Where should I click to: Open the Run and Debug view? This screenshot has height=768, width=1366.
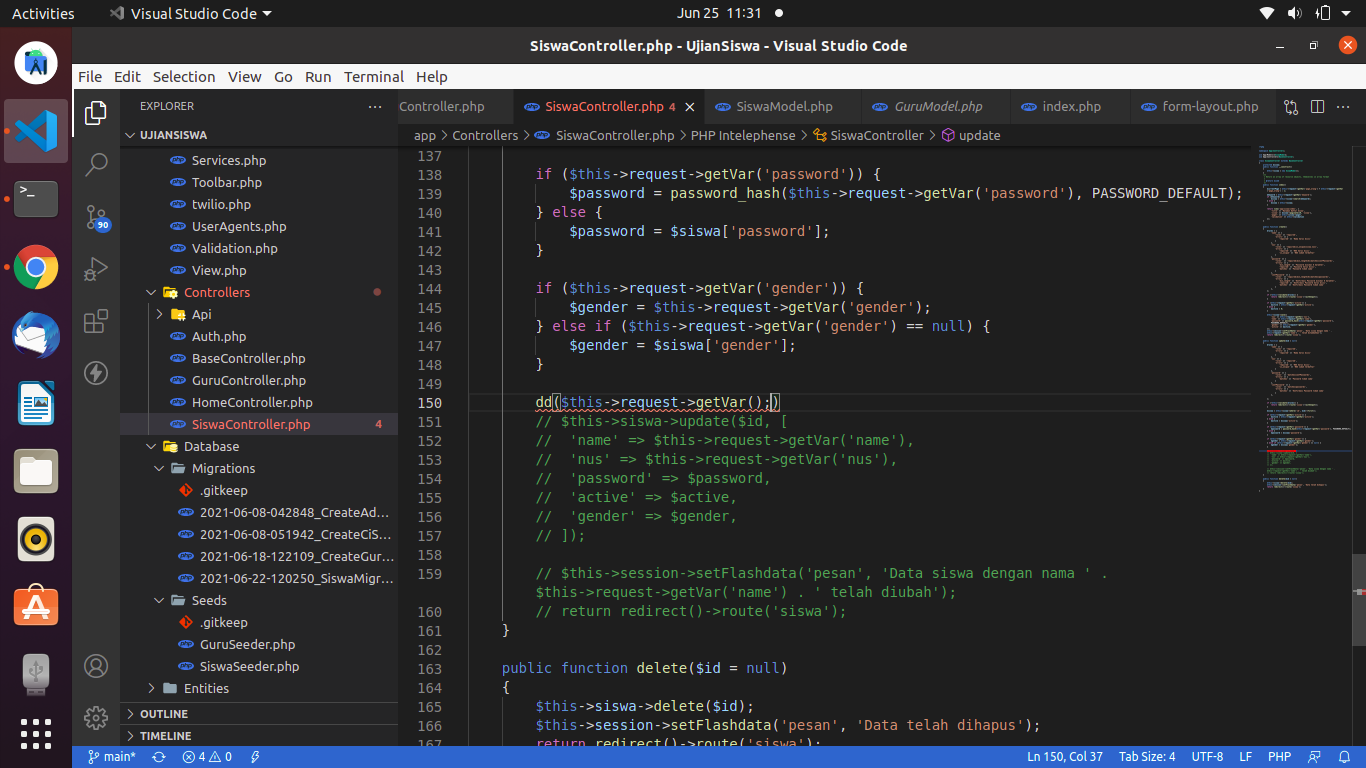pyautogui.click(x=96, y=268)
